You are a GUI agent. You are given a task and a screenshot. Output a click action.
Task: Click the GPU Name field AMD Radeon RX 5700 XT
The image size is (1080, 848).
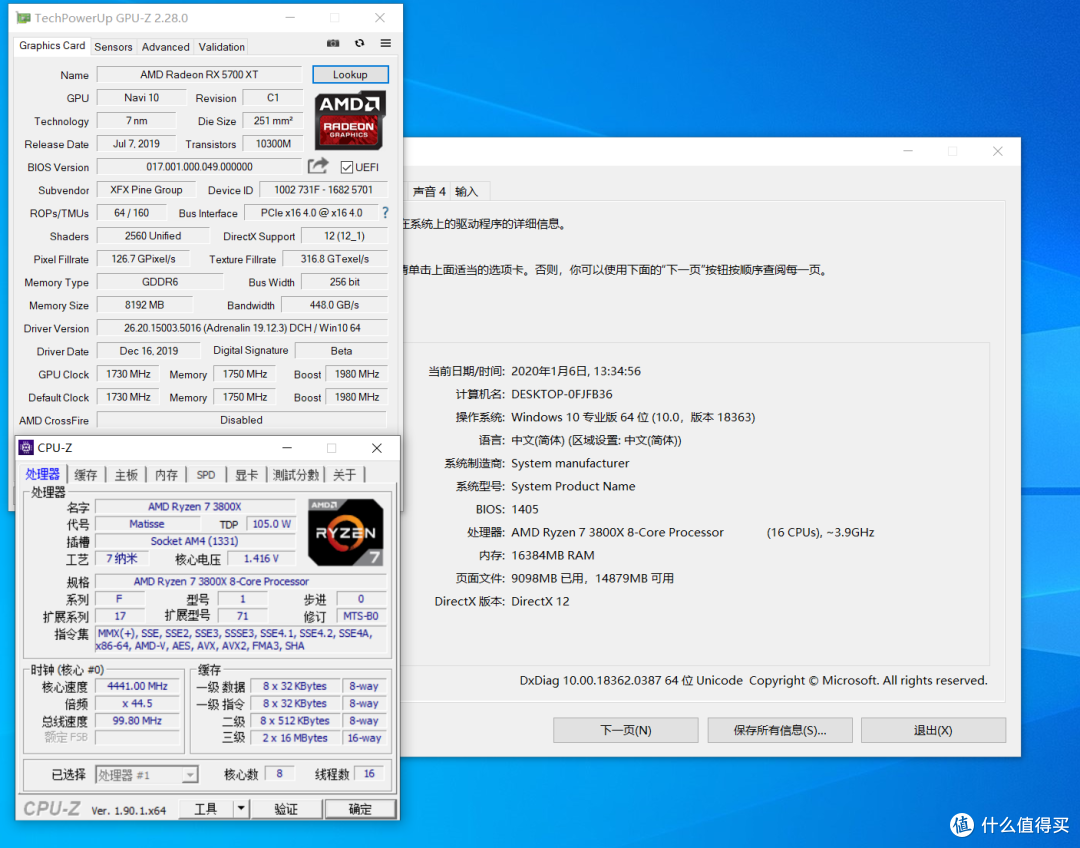point(199,74)
